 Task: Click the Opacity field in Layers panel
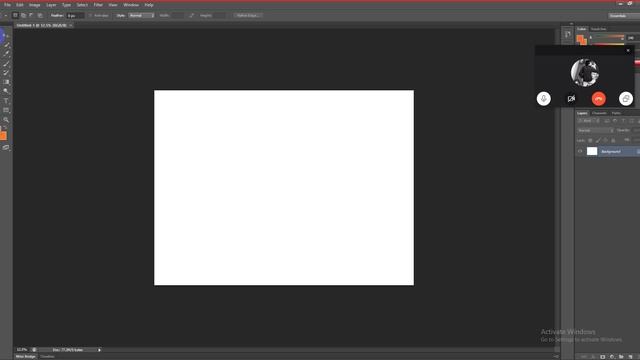pos(636,130)
